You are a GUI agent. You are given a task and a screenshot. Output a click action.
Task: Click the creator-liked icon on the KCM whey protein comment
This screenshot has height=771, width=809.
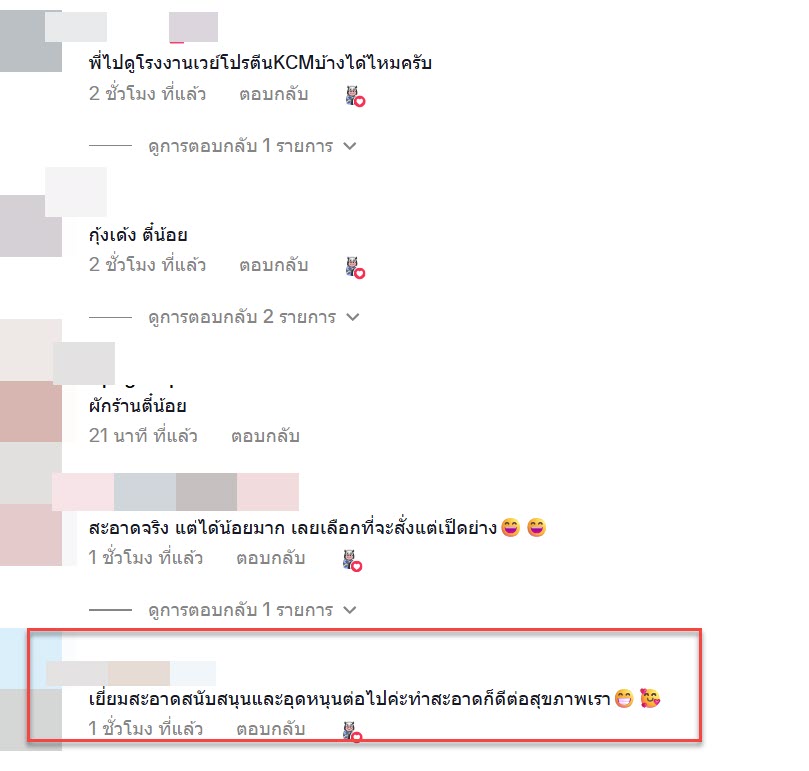355,97
